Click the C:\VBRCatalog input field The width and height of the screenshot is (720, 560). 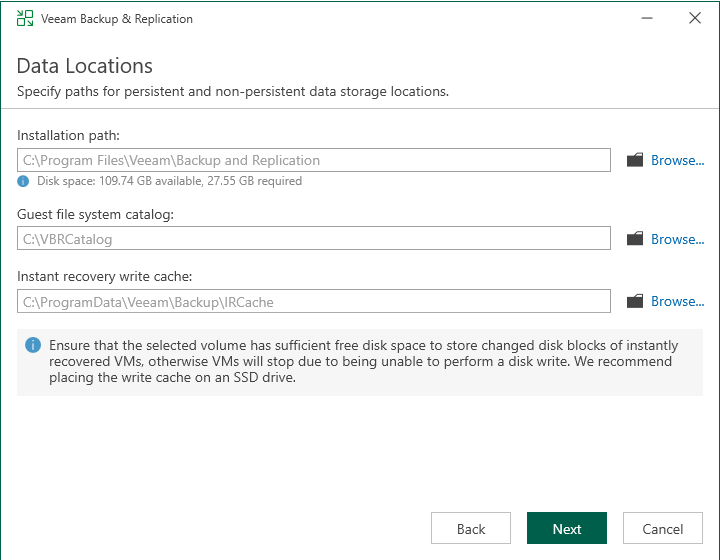(x=313, y=239)
